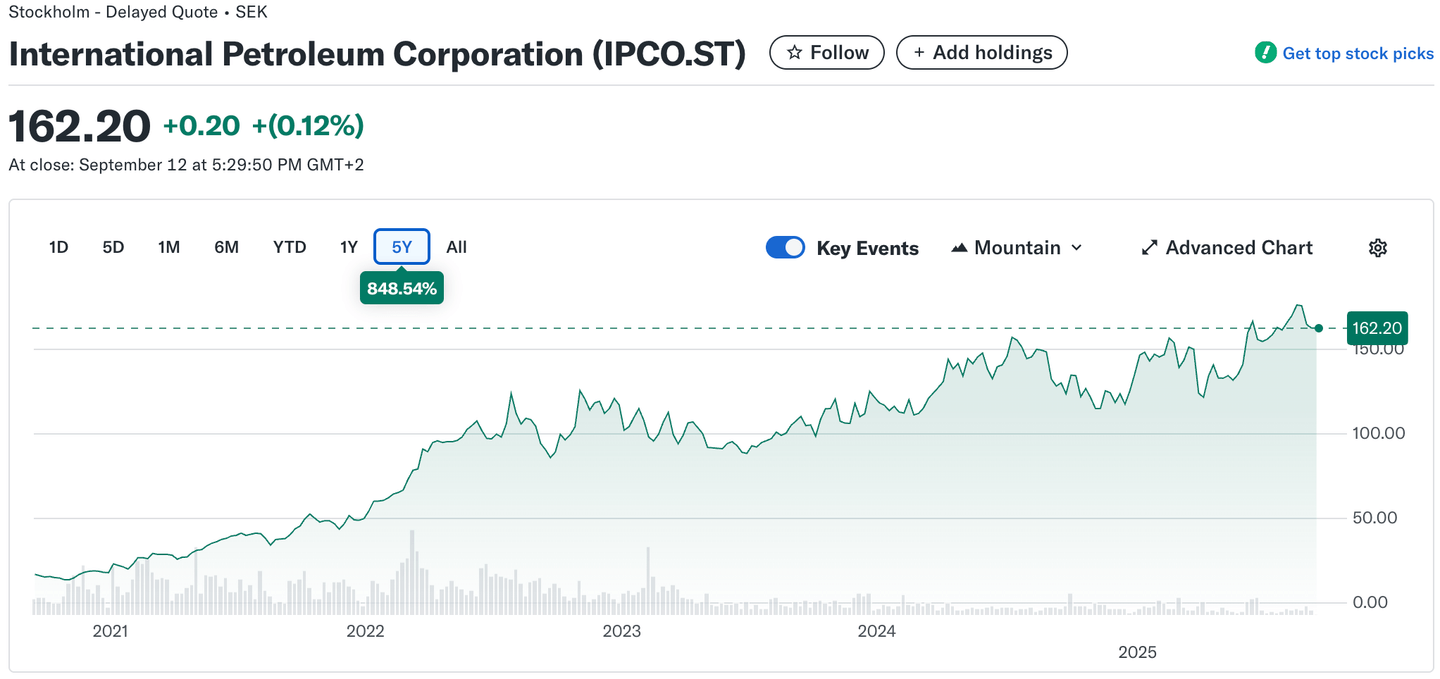
Task: Click the Mountain chart type icon
Action: coord(959,248)
